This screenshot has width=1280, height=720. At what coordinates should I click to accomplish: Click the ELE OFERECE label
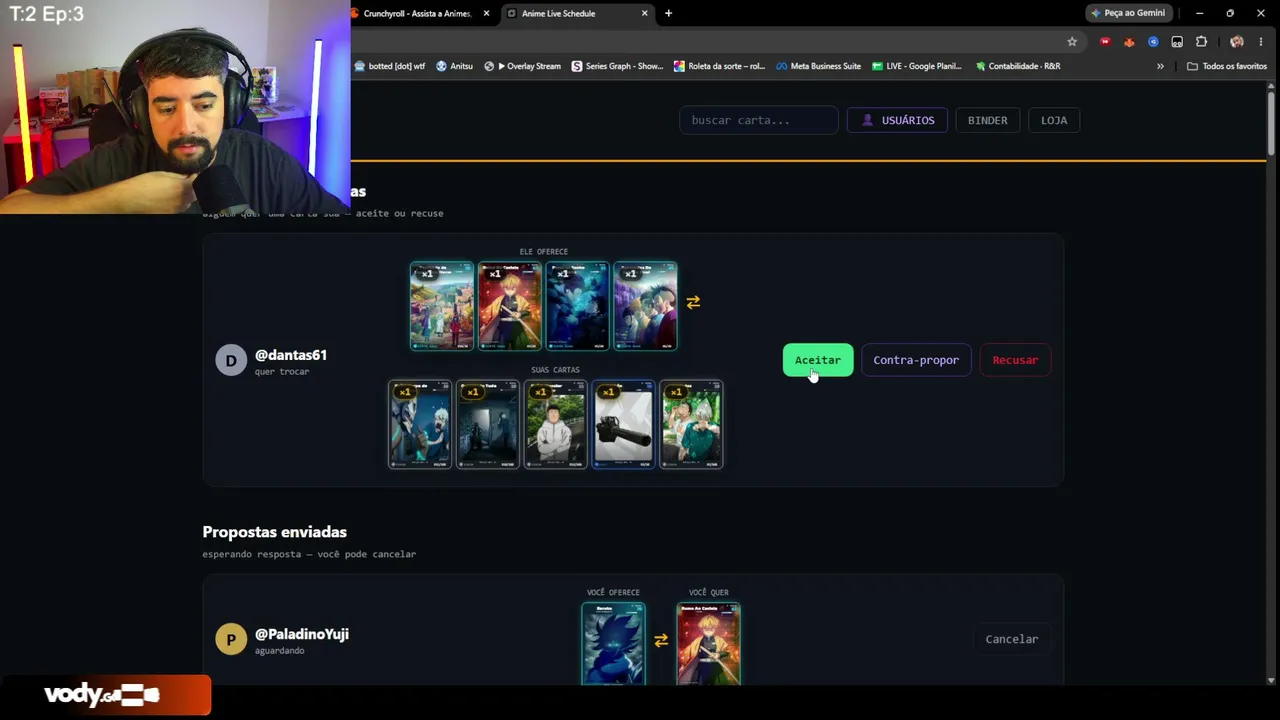544,252
